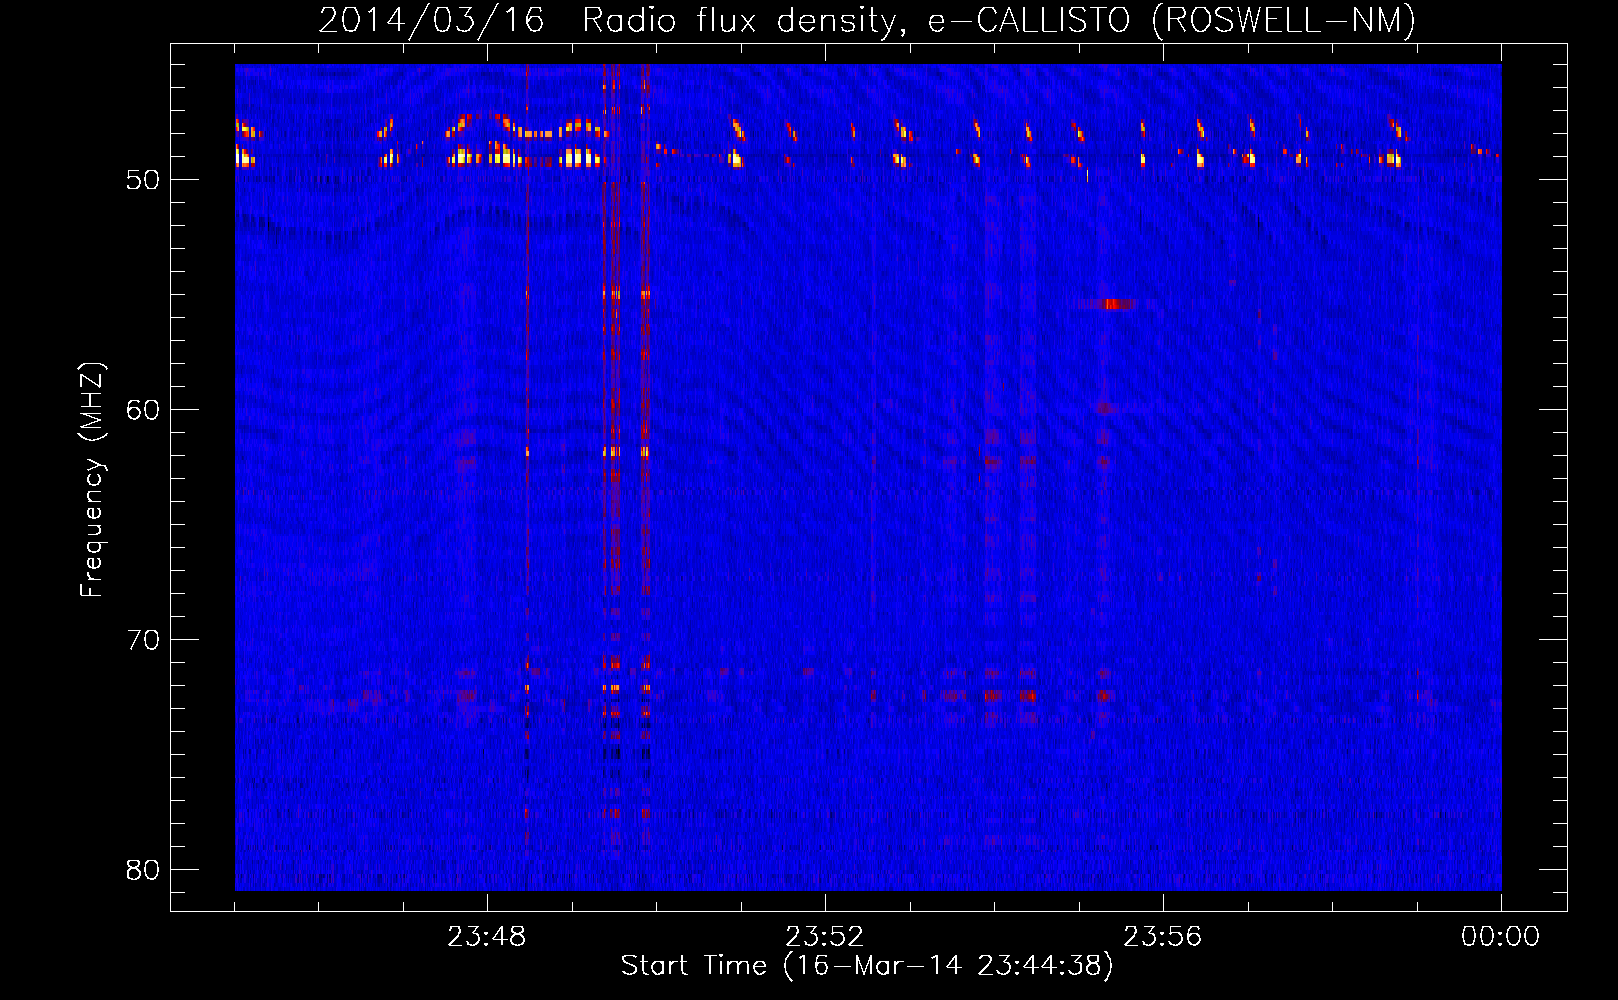Select the 80 frequency tick label
The height and width of the screenshot is (1000, 1618).
143,870
